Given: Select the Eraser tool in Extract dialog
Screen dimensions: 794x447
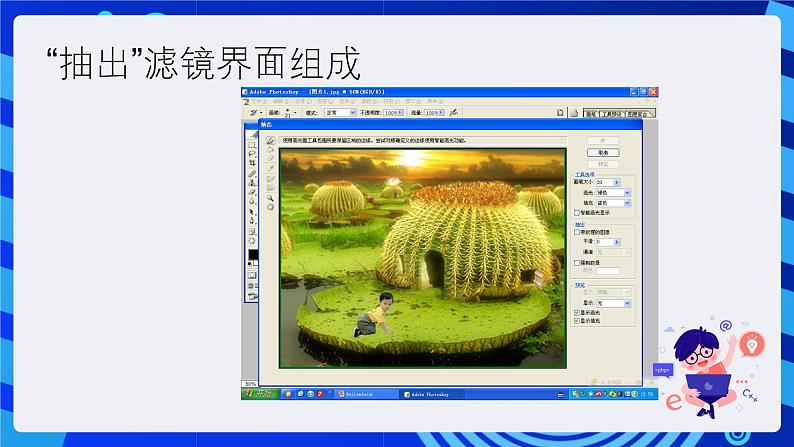Looking at the screenshot, I should (x=270, y=159).
